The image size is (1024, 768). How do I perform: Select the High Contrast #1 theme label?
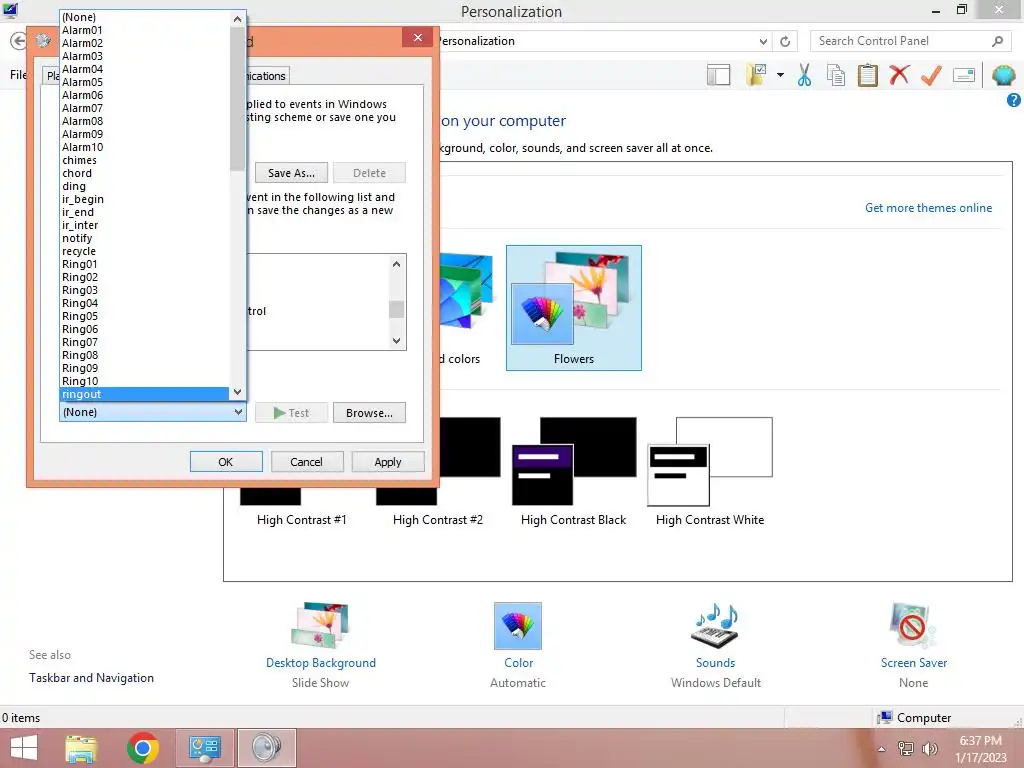[x=302, y=520]
